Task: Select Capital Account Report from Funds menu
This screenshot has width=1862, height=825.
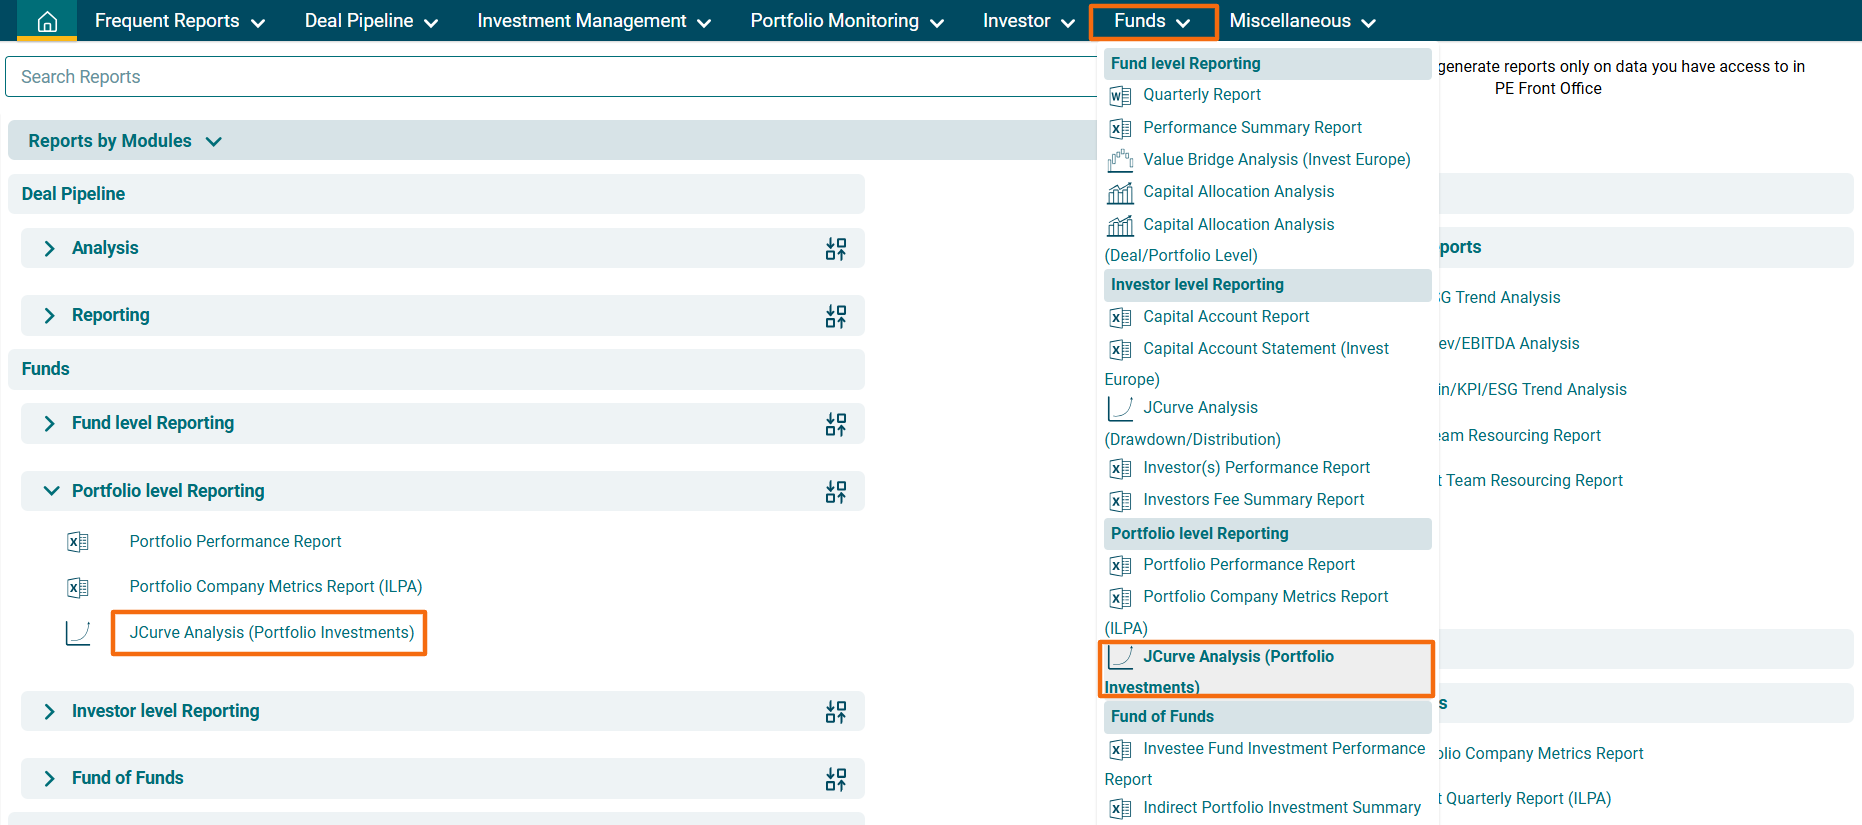Action: [1226, 317]
